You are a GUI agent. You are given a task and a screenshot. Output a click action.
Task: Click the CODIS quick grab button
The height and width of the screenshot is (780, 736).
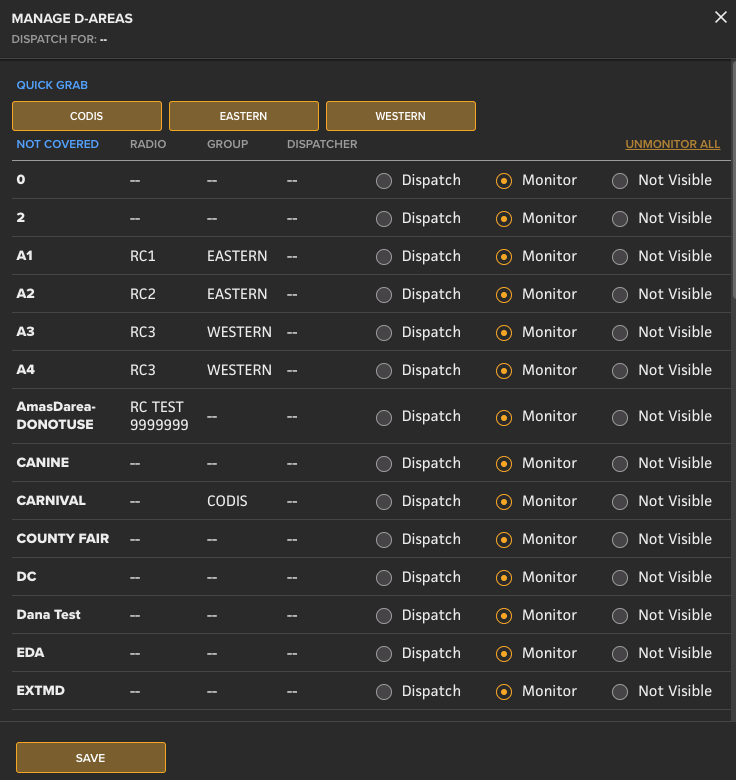click(87, 116)
